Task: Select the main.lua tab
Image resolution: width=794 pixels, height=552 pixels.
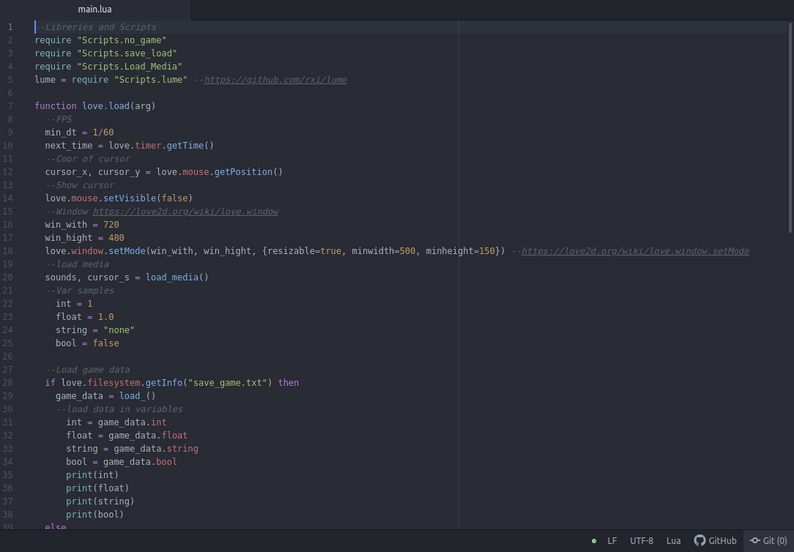Action: 95,10
